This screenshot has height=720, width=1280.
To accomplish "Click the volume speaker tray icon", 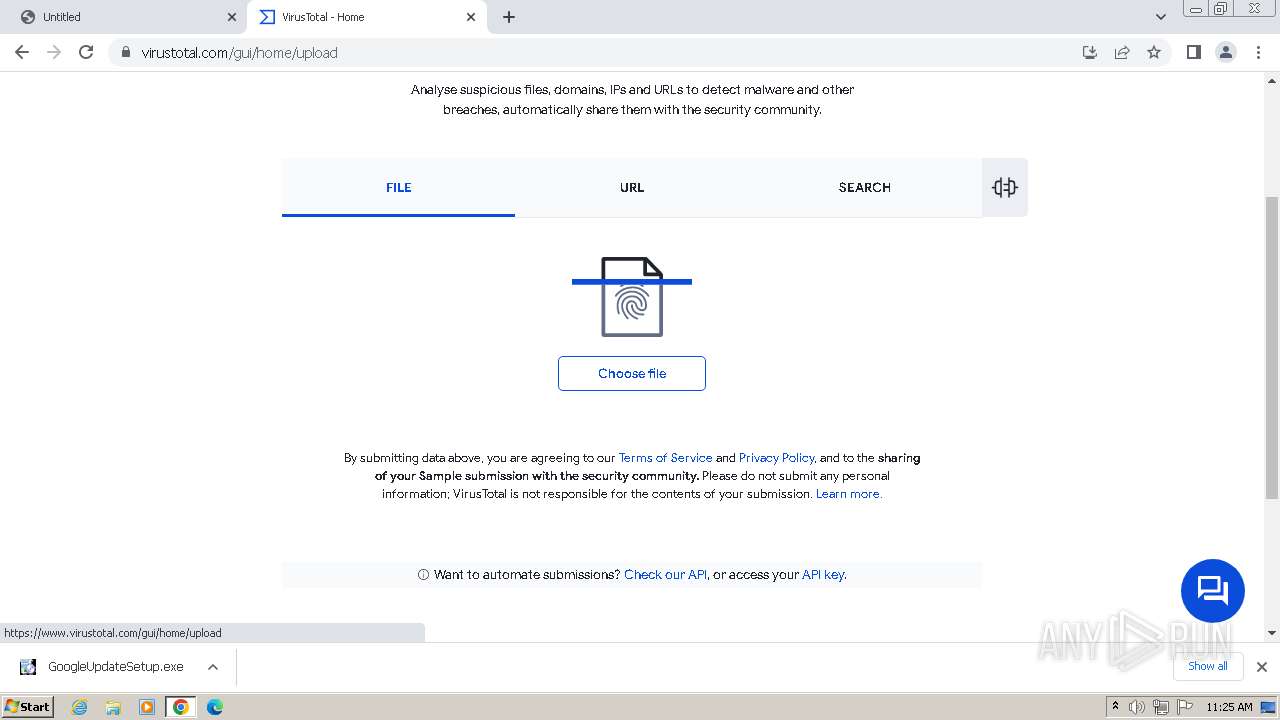I will click(1137, 707).
